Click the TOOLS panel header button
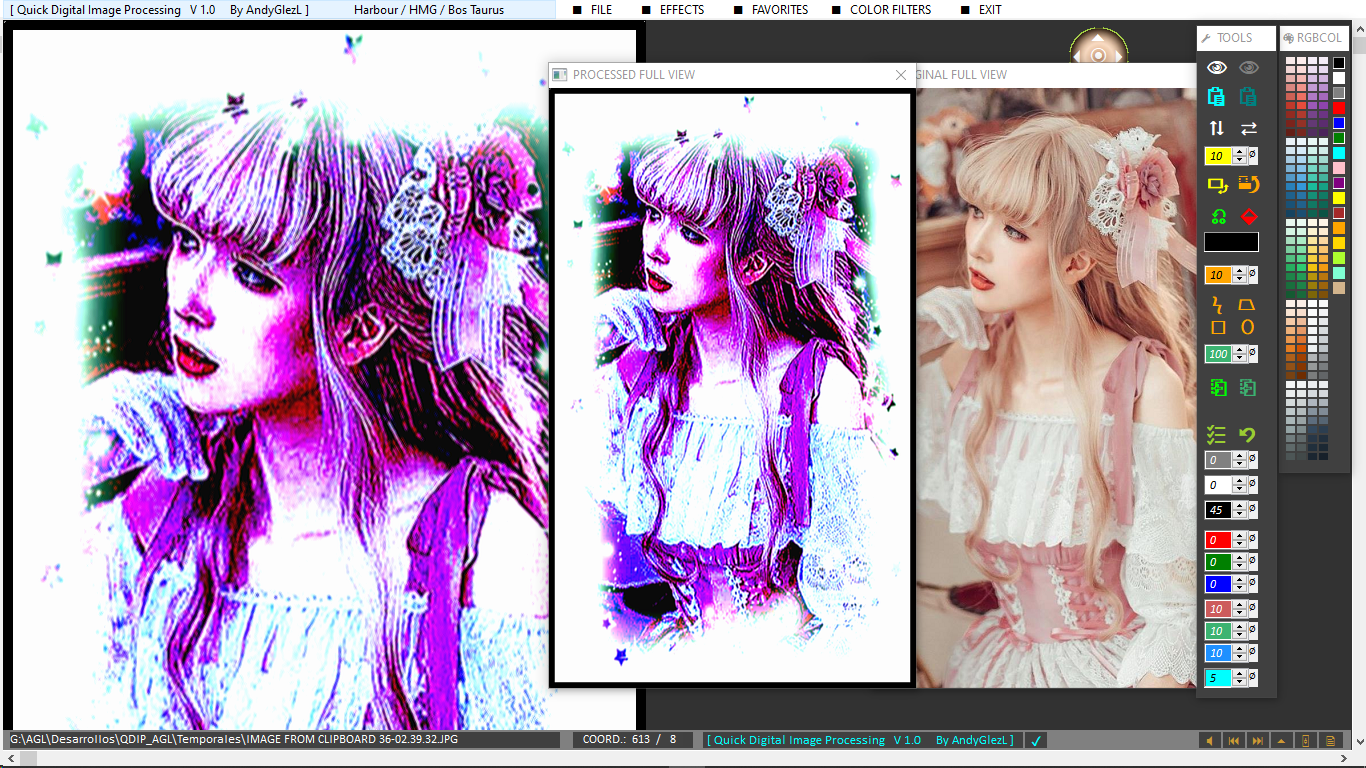The width and height of the screenshot is (1366, 768). click(x=1236, y=38)
